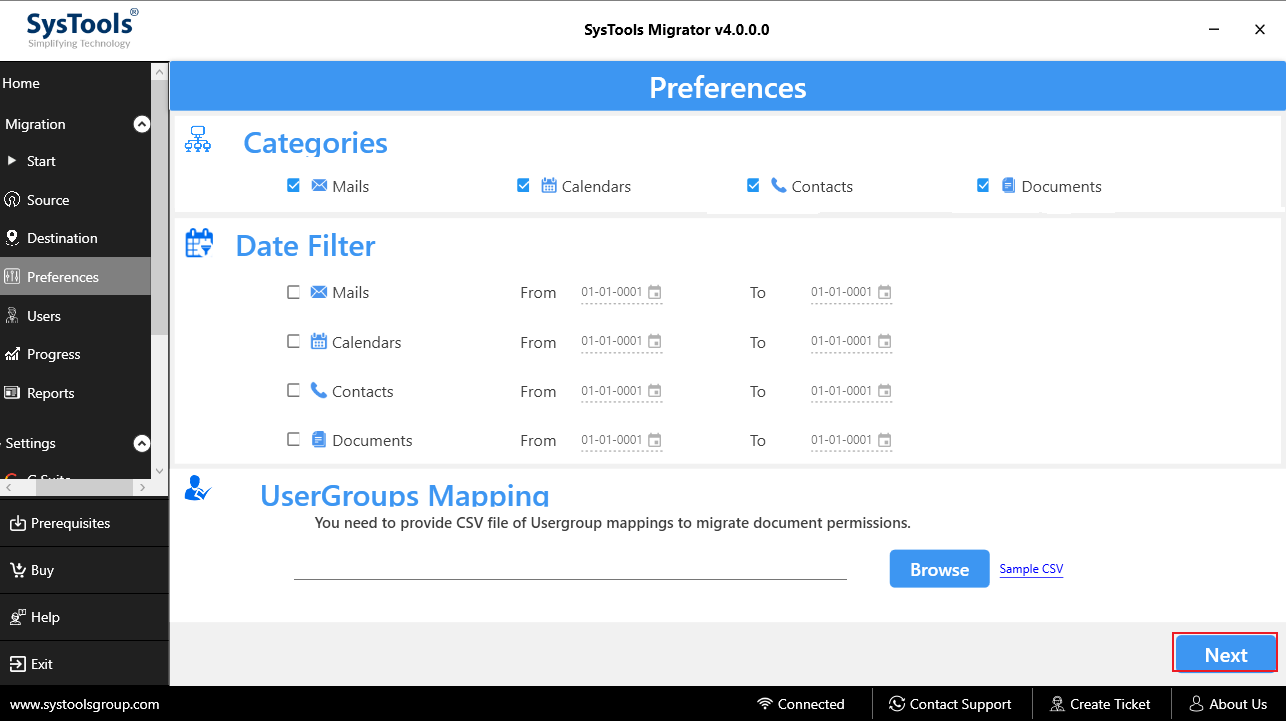Click the Exit door icon
This screenshot has width=1286, height=721.
pos(18,664)
